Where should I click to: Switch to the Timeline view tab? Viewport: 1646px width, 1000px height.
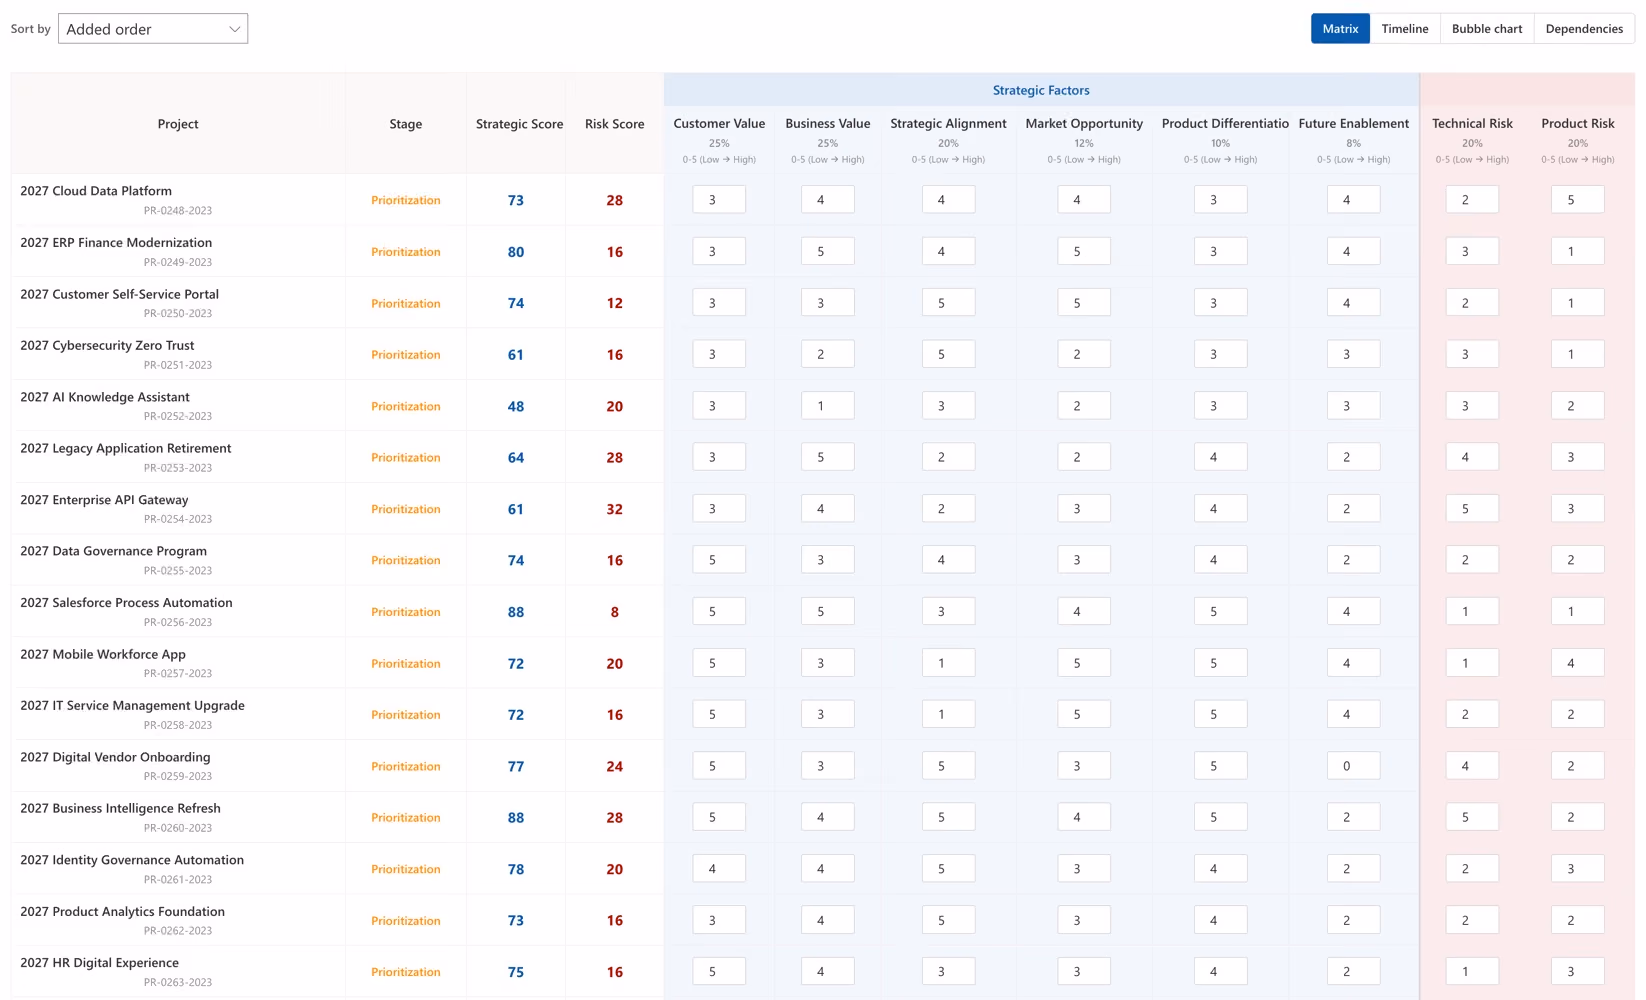tap(1405, 29)
